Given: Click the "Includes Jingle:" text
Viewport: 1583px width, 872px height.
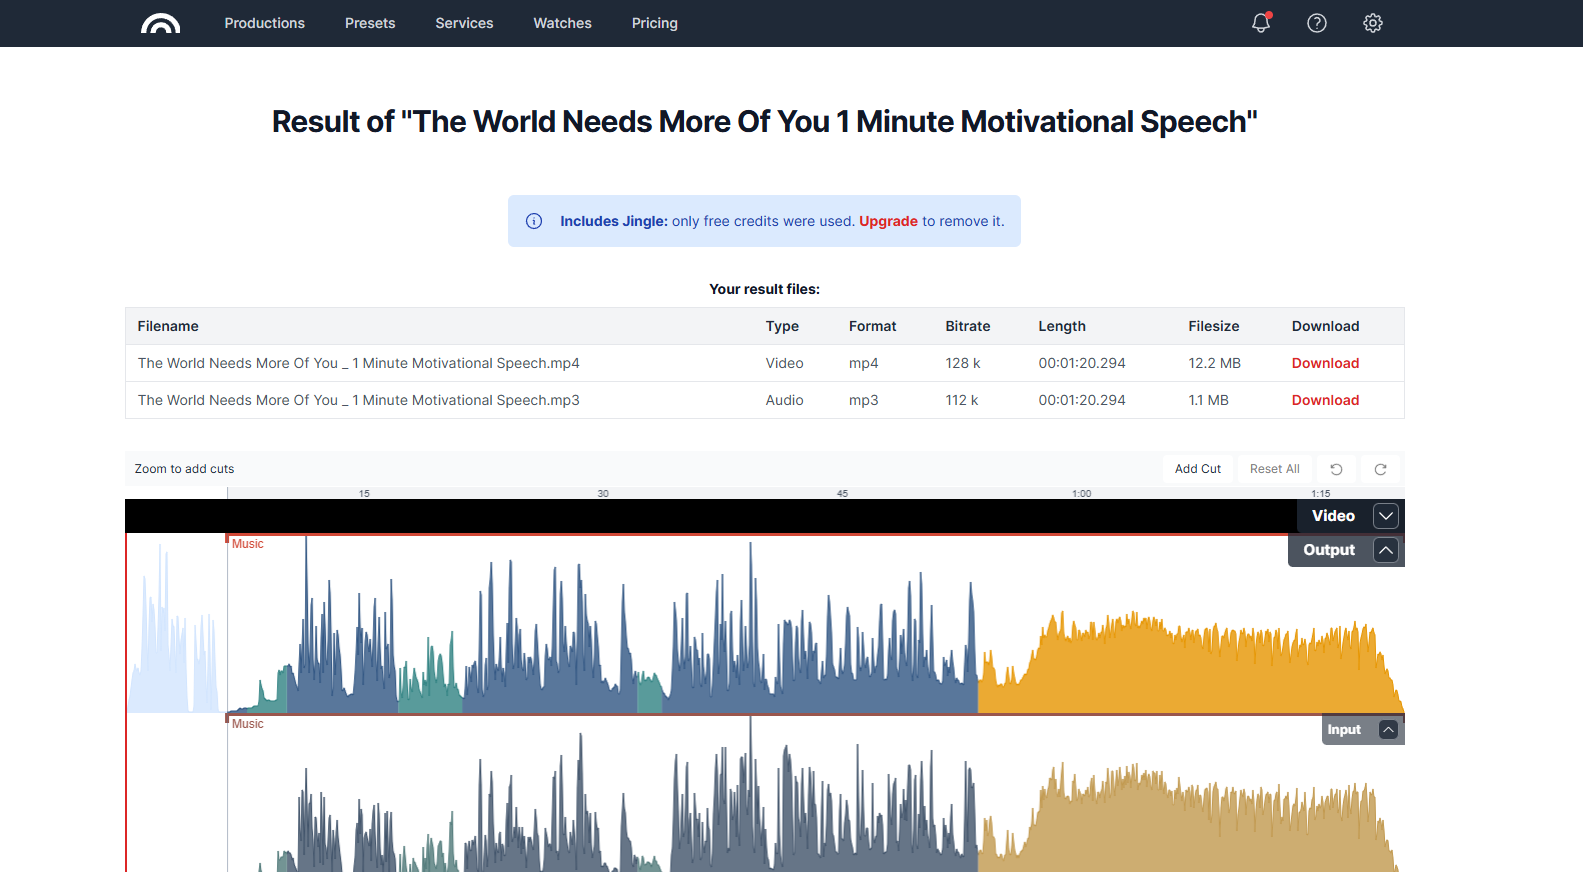Looking at the screenshot, I should click(614, 221).
